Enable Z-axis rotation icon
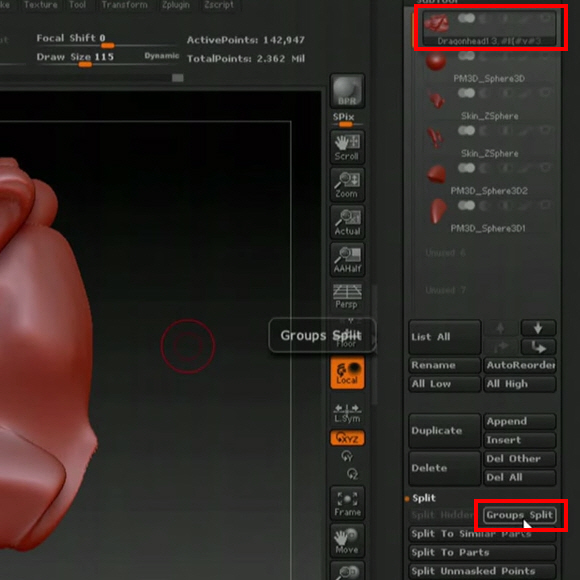Image resolution: width=580 pixels, height=580 pixels. point(352,474)
